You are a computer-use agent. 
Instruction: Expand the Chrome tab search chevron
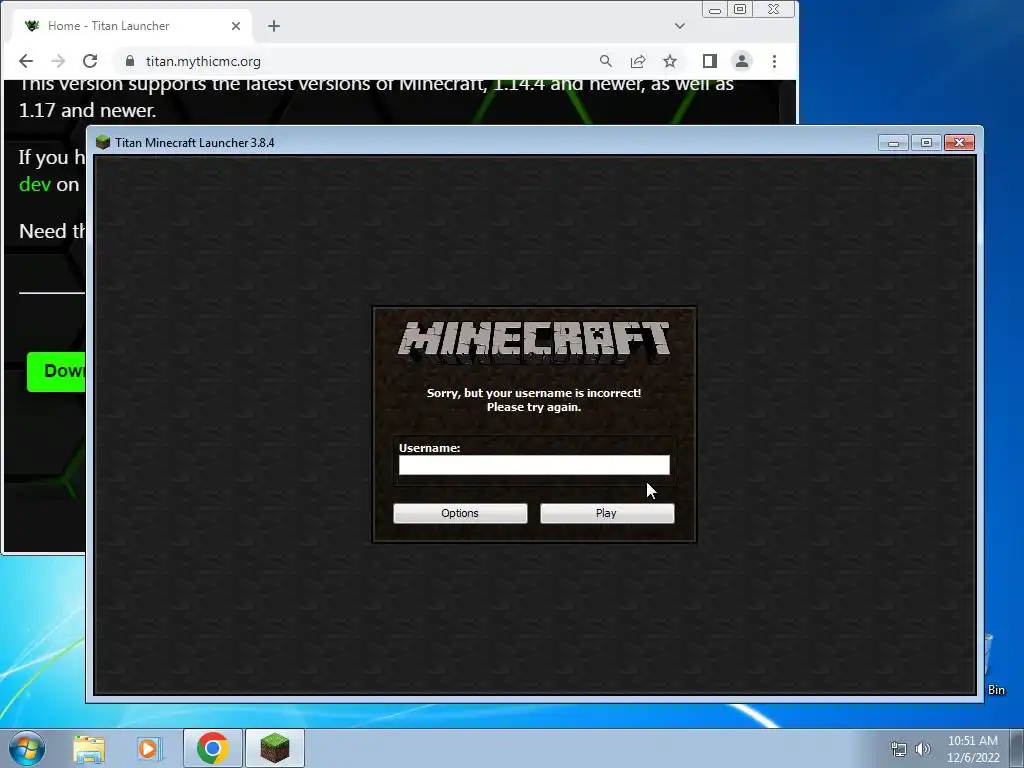(x=679, y=26)
